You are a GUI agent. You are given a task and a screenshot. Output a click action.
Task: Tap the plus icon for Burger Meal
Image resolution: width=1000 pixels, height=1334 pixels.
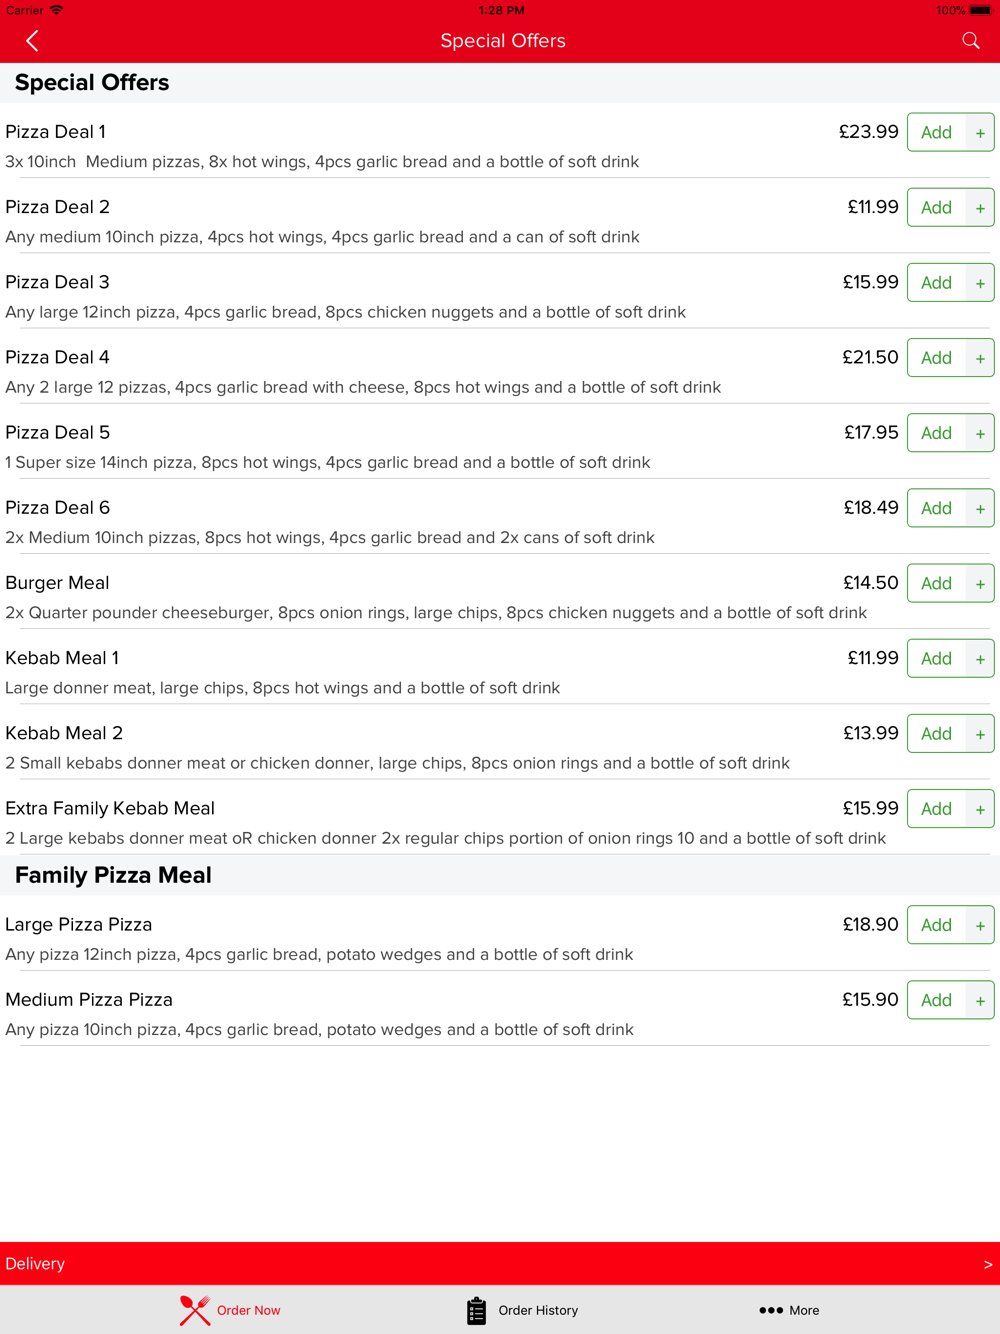(x=980, y=583)
